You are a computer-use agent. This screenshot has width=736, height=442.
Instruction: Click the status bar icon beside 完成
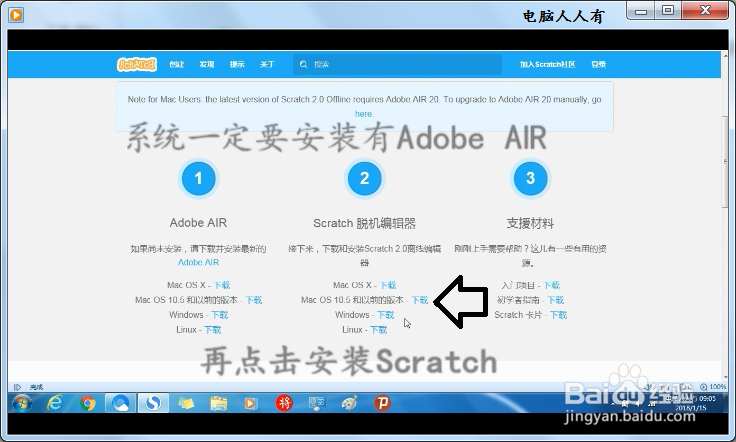[17, 387]
